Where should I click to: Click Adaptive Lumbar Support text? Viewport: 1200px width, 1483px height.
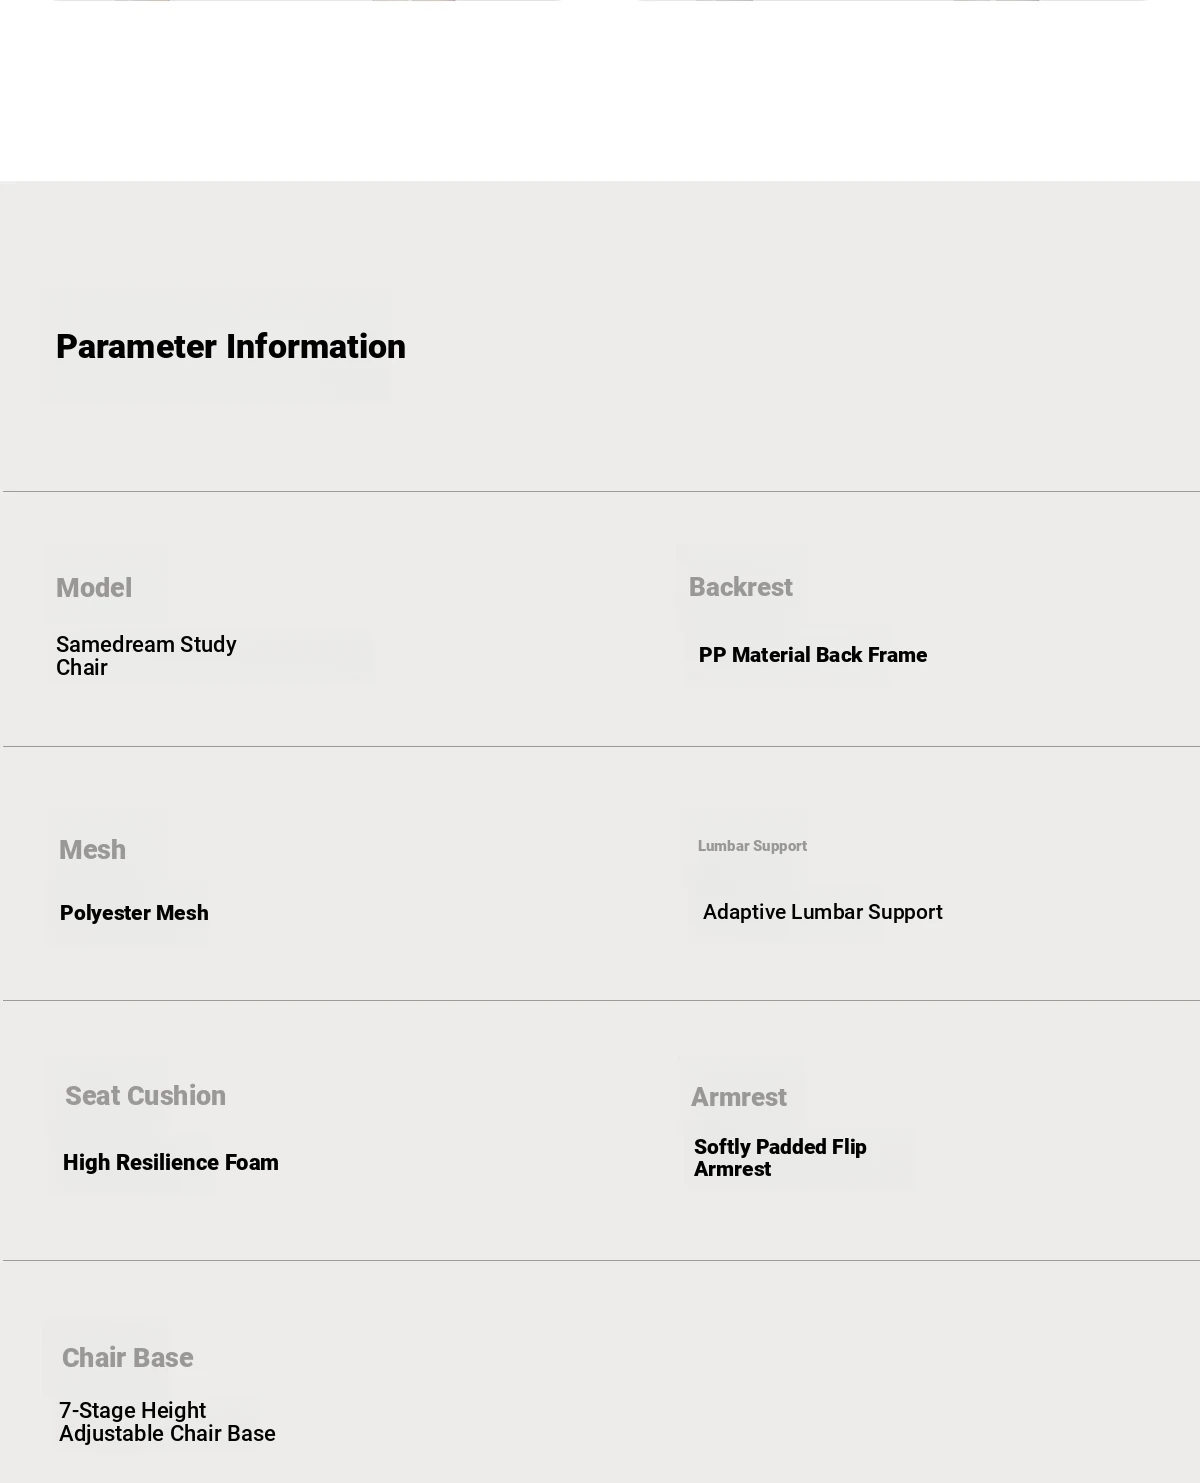click(823, 912)
